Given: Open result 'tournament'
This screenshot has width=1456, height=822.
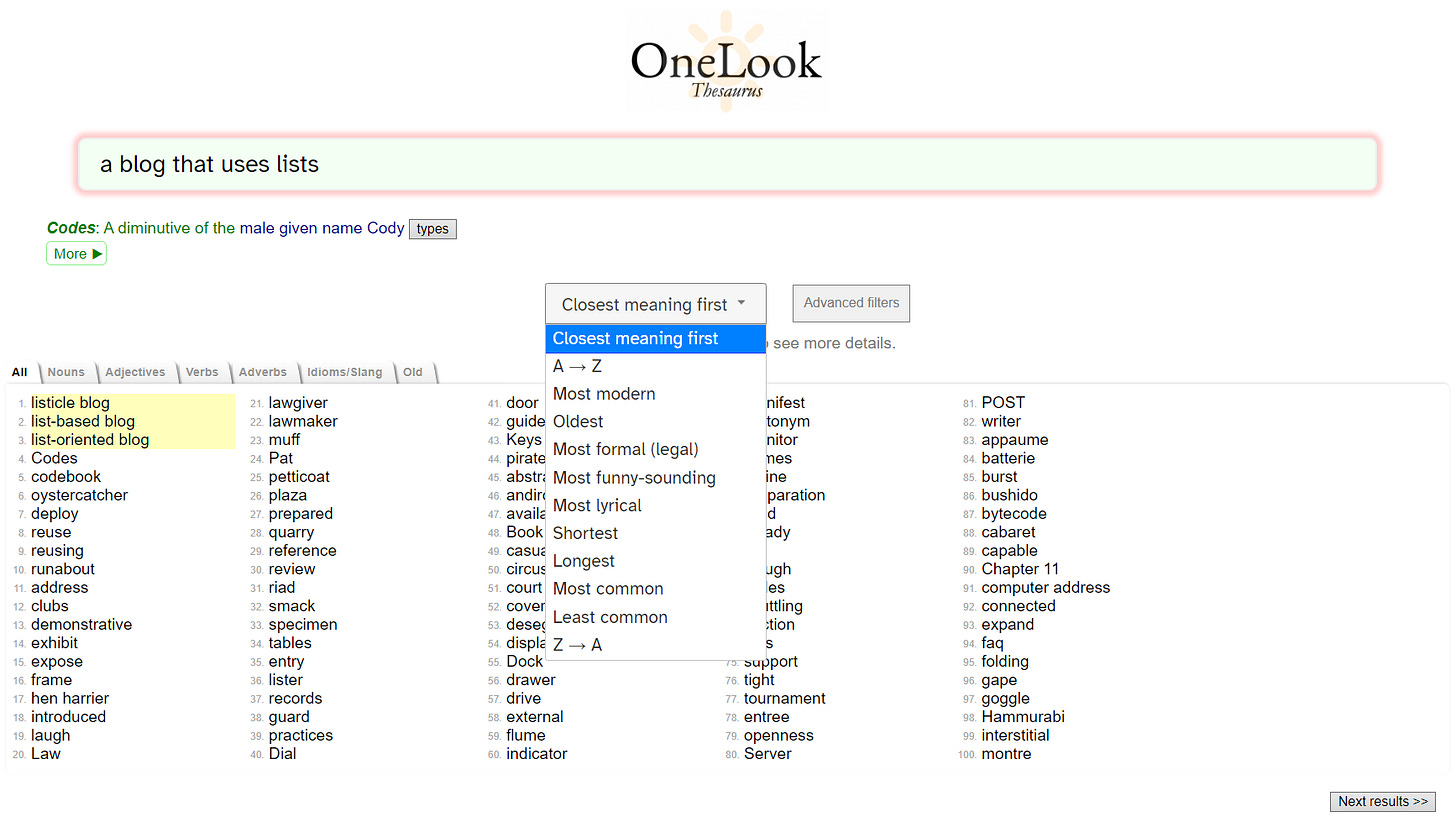Looking at the screenshot, I should coord(785,698).
